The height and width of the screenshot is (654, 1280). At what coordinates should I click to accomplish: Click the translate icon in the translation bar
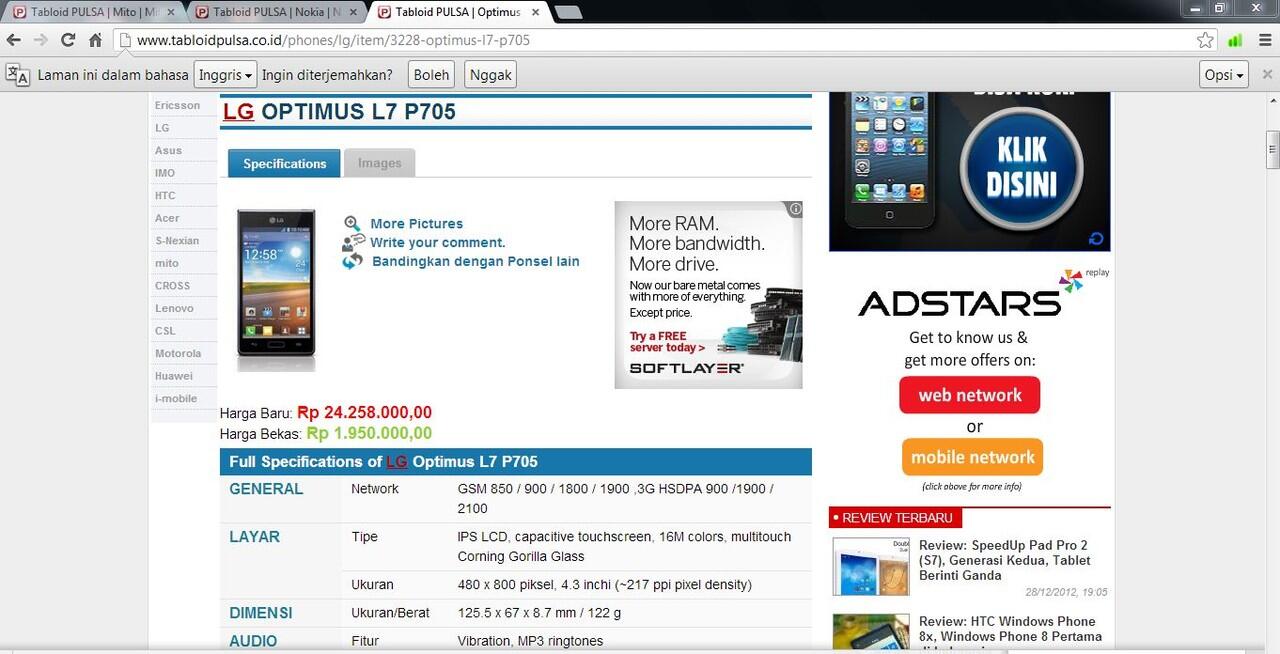click(18, 75)
